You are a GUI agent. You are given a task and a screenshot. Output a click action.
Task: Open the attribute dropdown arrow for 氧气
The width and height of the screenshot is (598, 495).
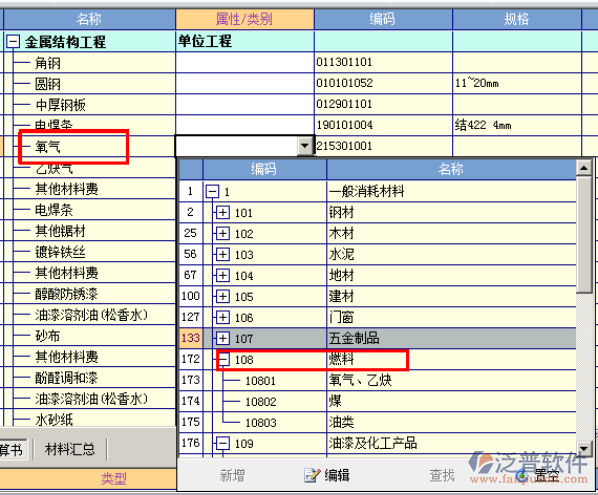point(305,146)
